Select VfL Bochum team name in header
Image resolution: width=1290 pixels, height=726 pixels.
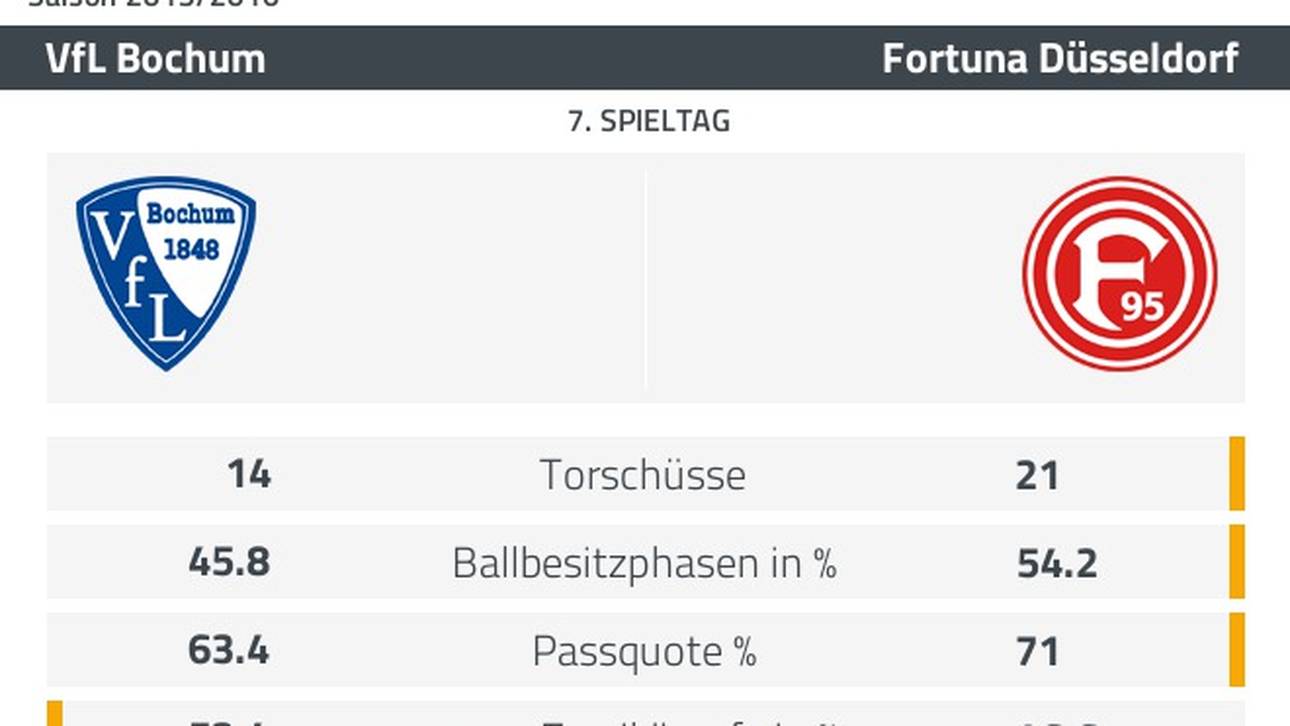click(156, 59)
